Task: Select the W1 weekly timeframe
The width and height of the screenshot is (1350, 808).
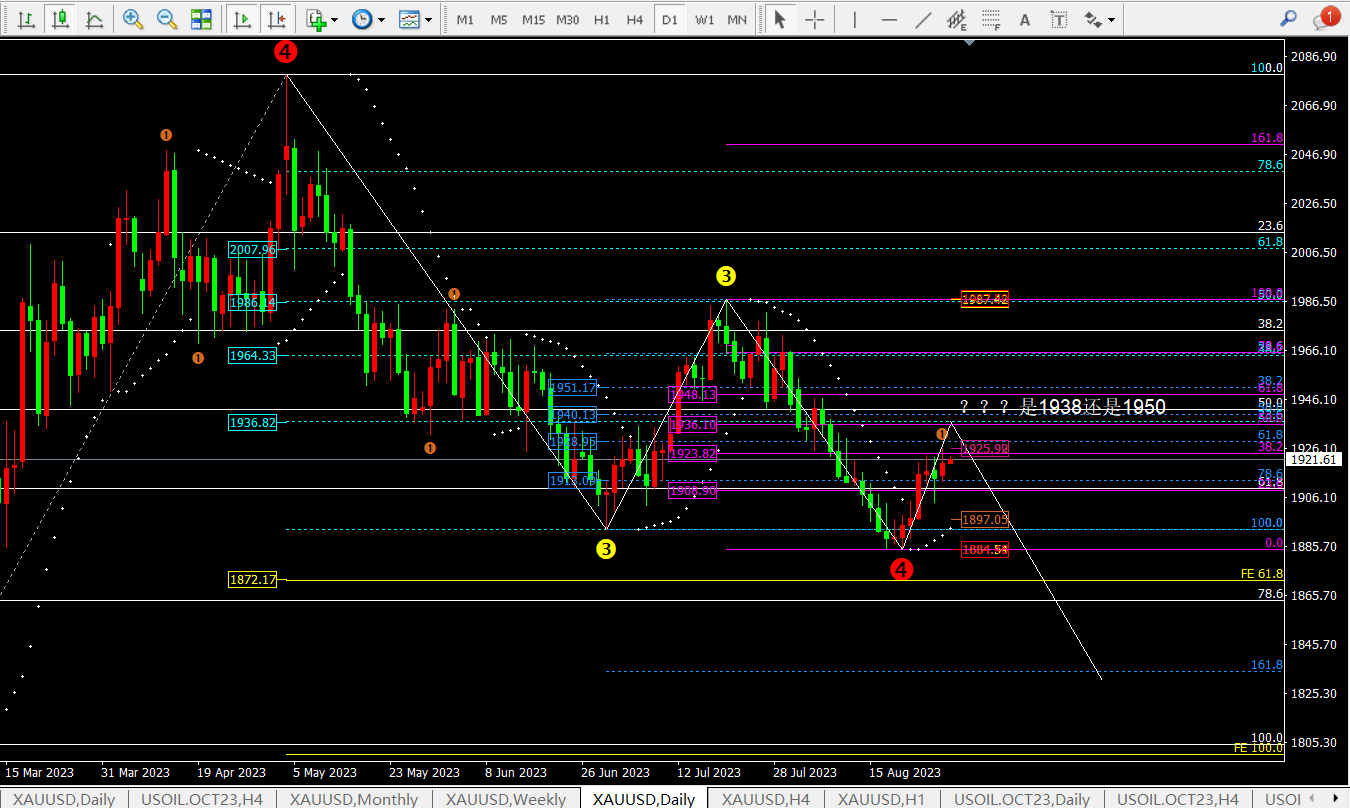Action: [704, 19]
